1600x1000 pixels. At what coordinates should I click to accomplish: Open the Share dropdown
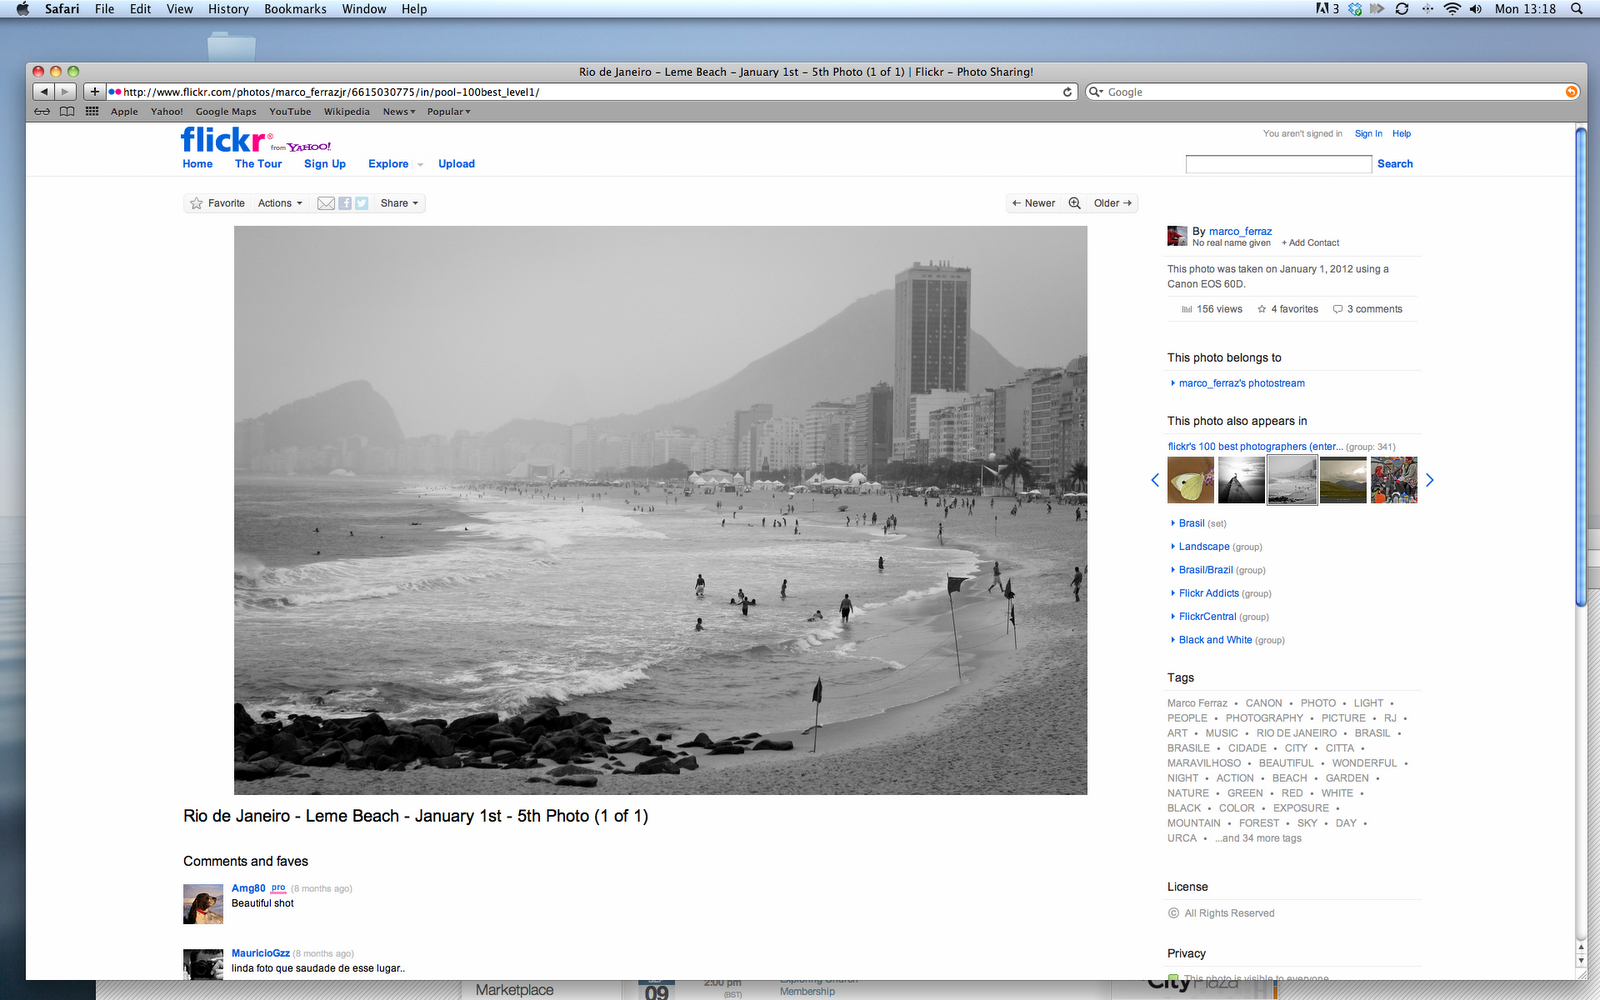[400, 203]
